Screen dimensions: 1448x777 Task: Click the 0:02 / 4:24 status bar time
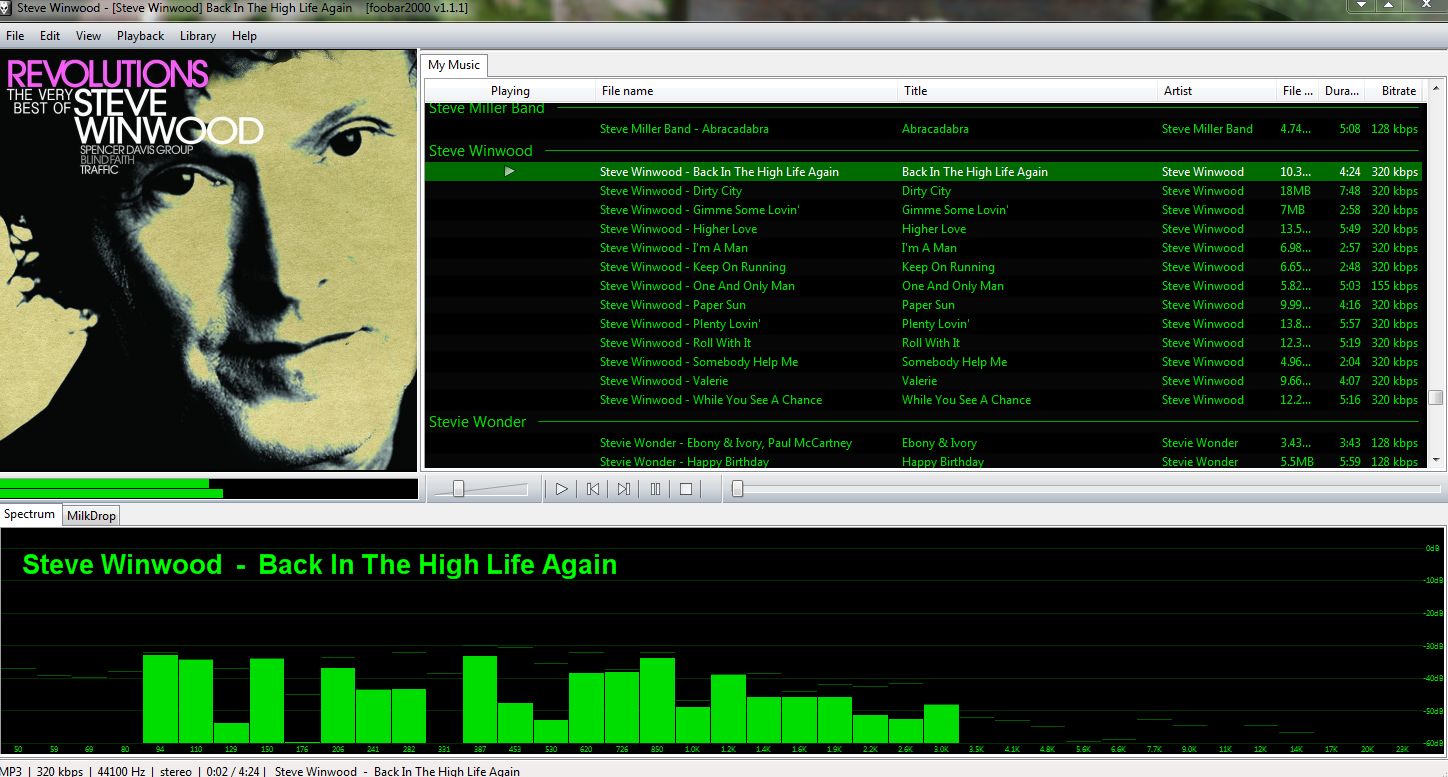[x=231, y=771]
